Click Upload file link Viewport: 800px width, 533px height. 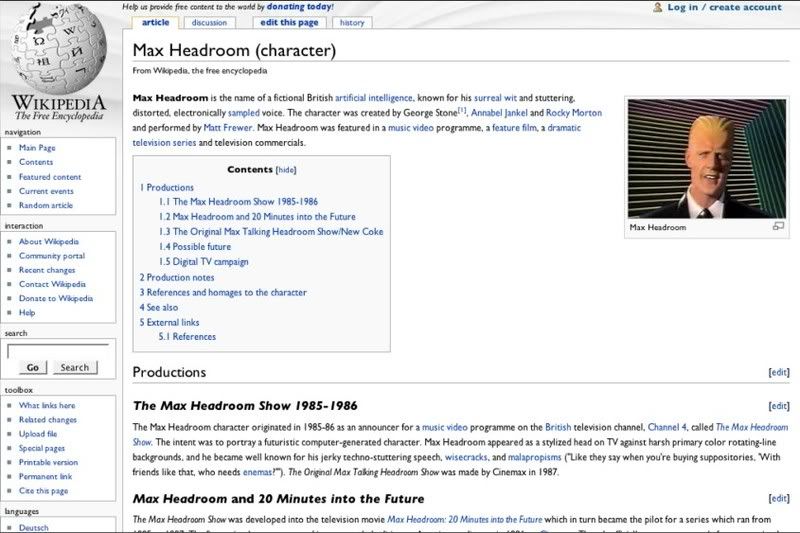[x=38, y=434]
